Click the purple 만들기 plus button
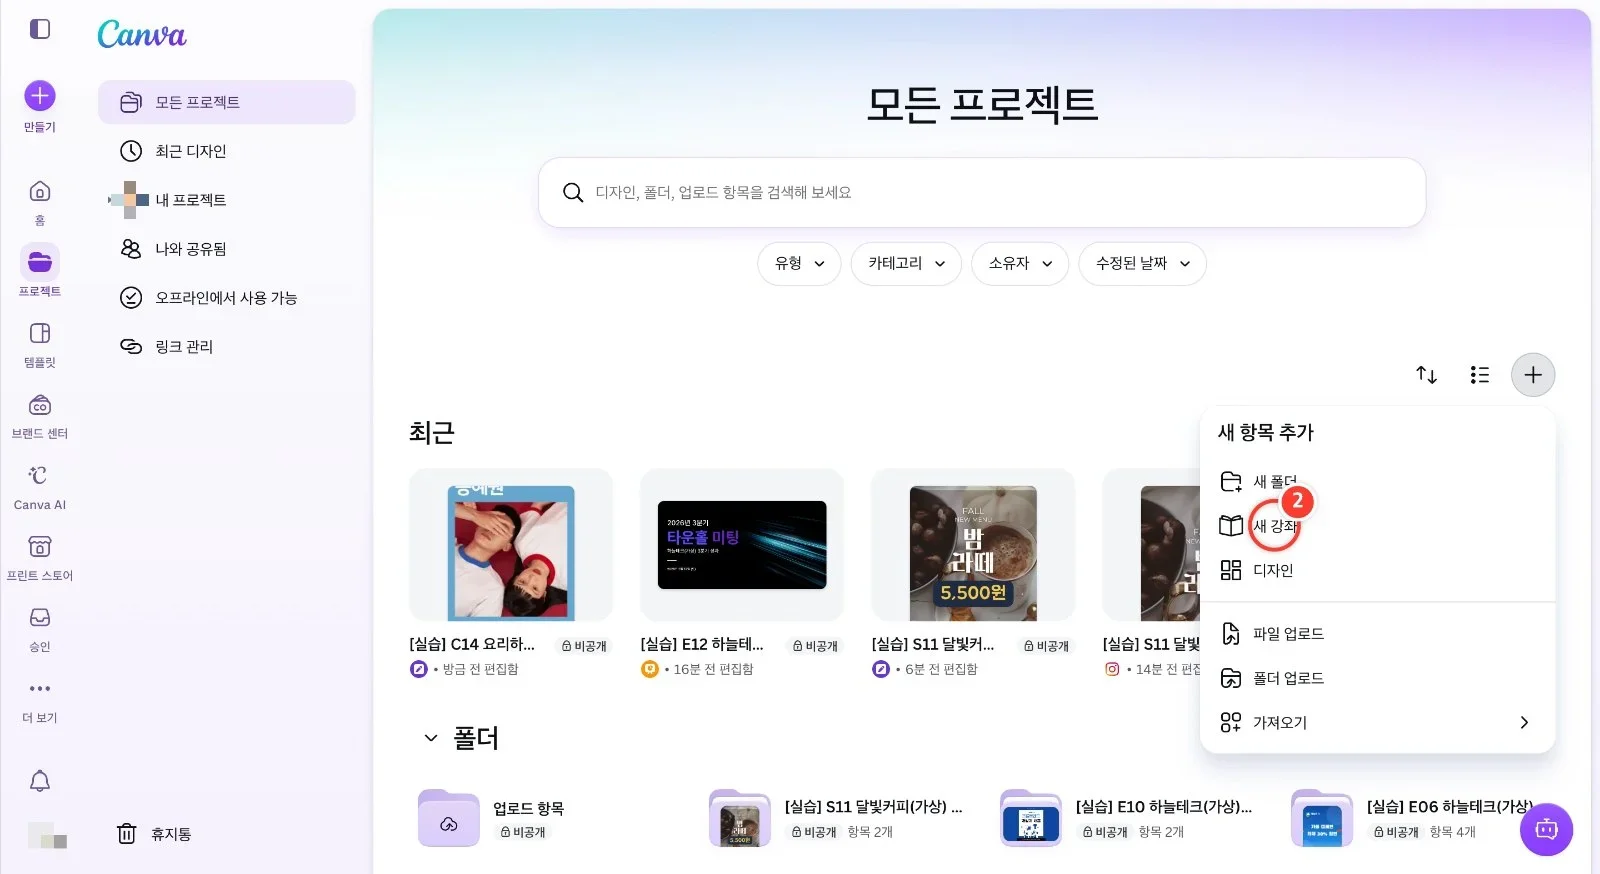Screen dimensions: 1600x874 40,96
